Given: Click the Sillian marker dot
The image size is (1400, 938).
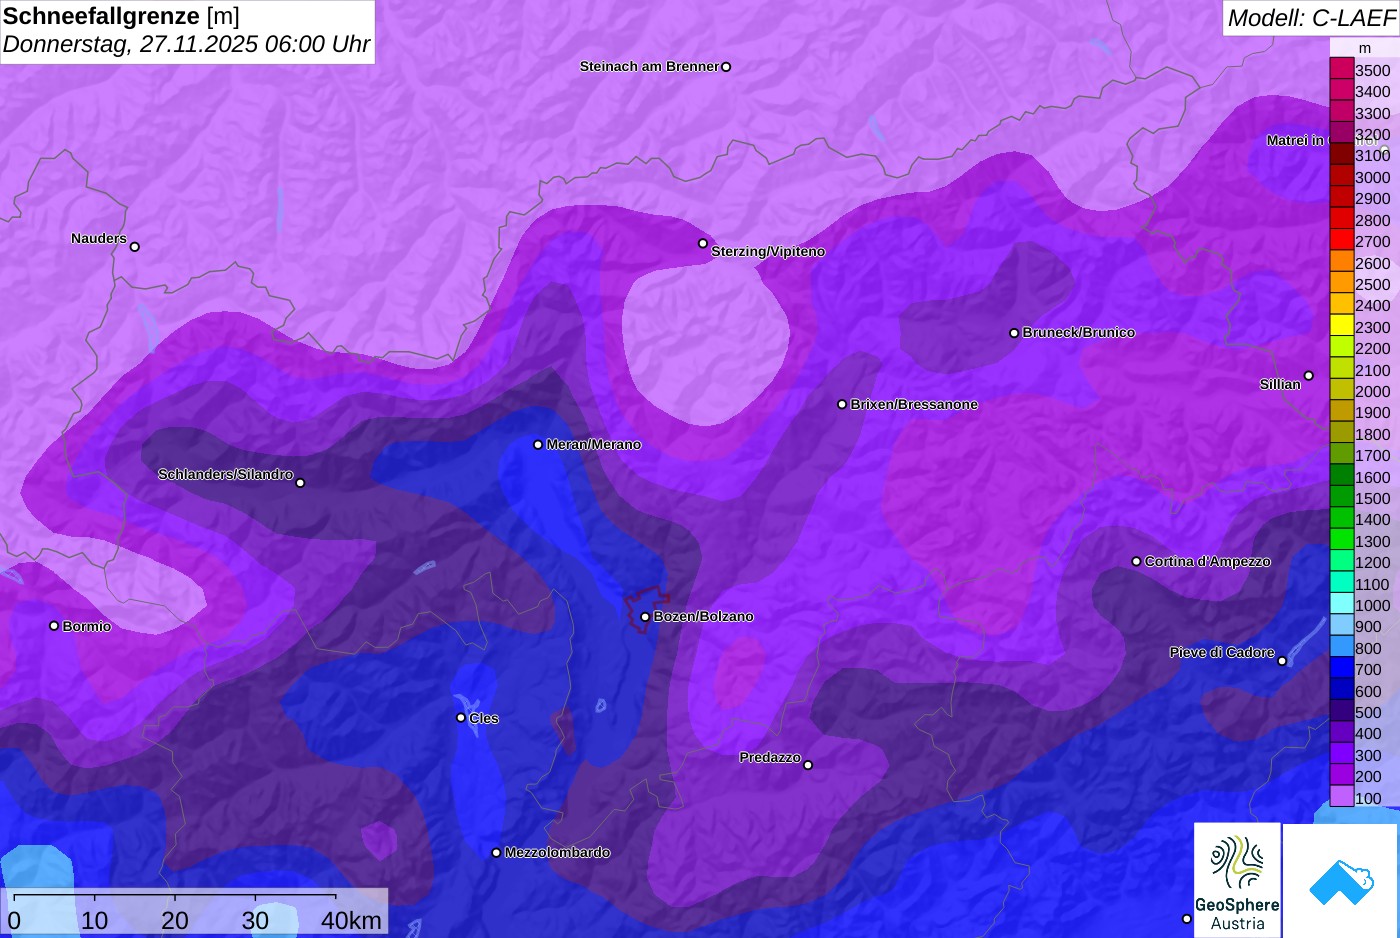Looking at the screenshot, I should pyautogui.click(x=1308, y=376).
